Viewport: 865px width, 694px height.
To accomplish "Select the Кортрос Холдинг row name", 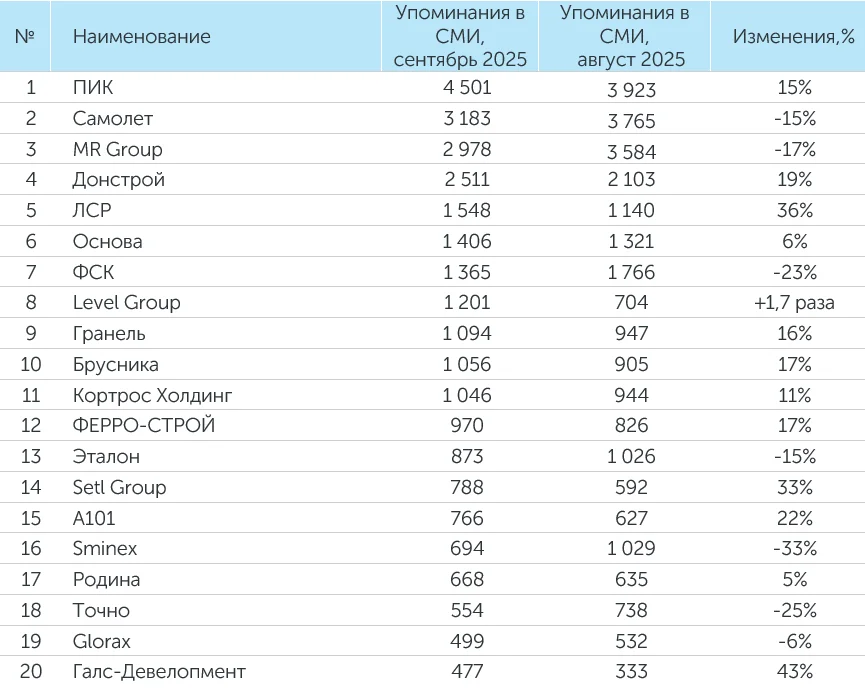I will pos(152,395).
